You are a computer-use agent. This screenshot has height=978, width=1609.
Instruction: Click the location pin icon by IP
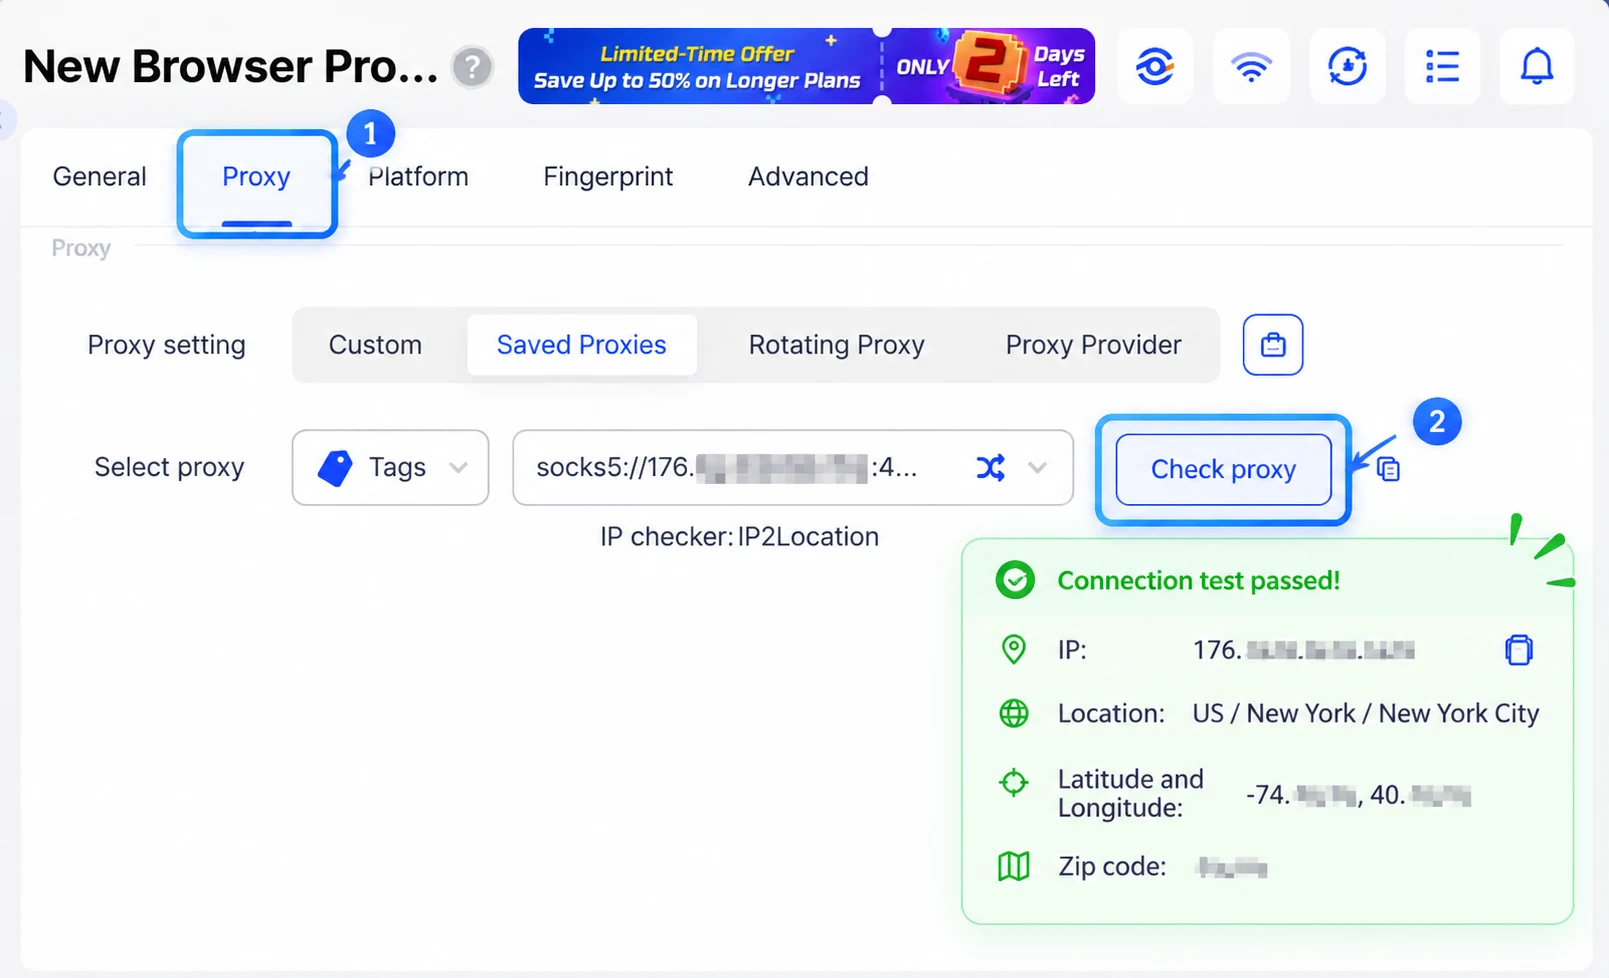point(1014,650)
